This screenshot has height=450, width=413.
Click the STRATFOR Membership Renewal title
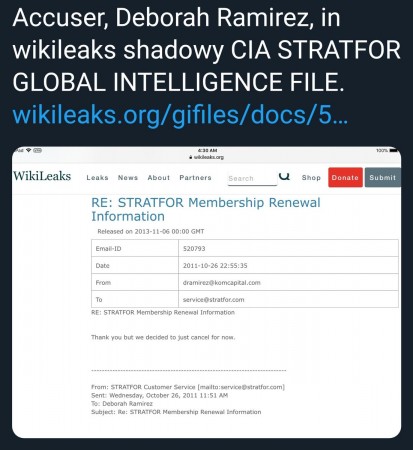click(206, 209)
